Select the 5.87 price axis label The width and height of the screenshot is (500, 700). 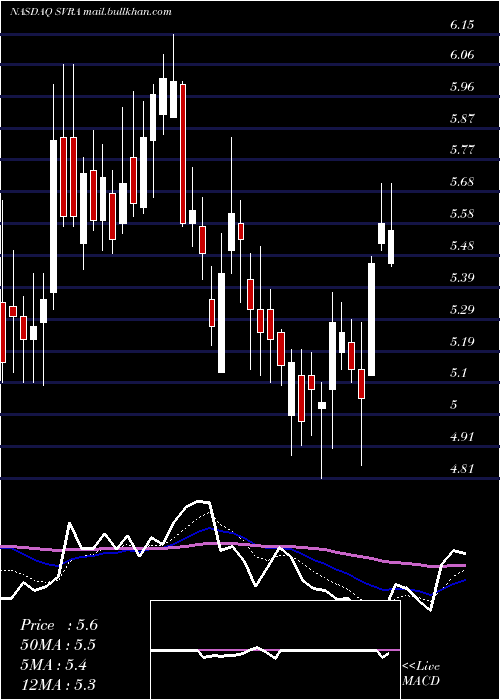tap(462, 119)
